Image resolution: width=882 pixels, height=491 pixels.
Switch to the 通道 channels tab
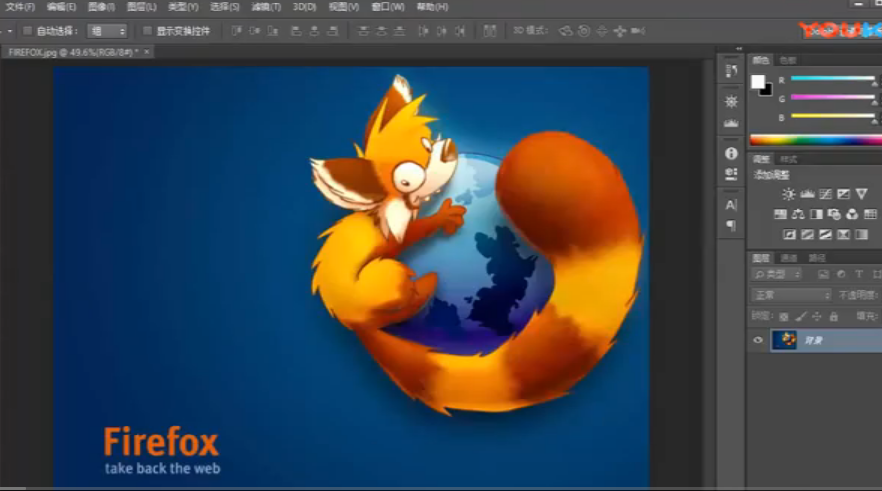pyautogui.click(x=789, y=258)
